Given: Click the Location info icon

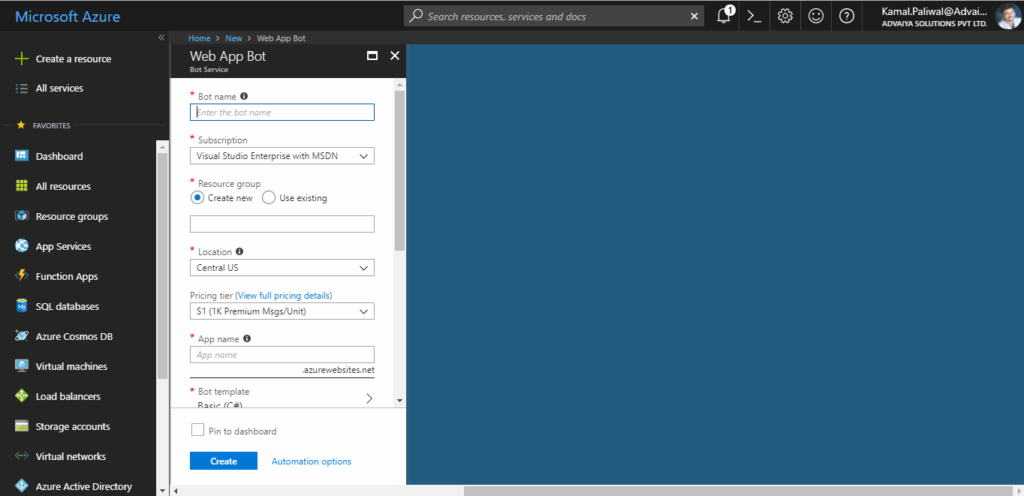Looking at the screenshot, I should click(239, 251).
